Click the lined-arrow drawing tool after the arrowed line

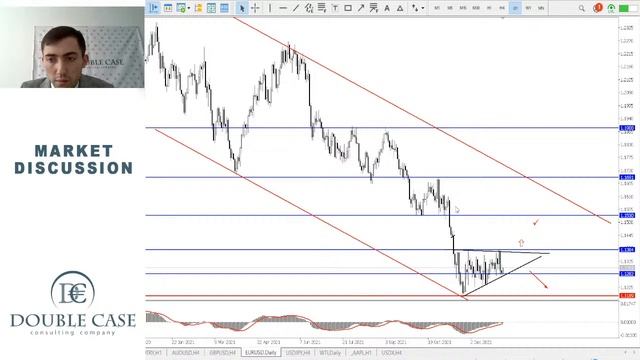tap(373, 8)
